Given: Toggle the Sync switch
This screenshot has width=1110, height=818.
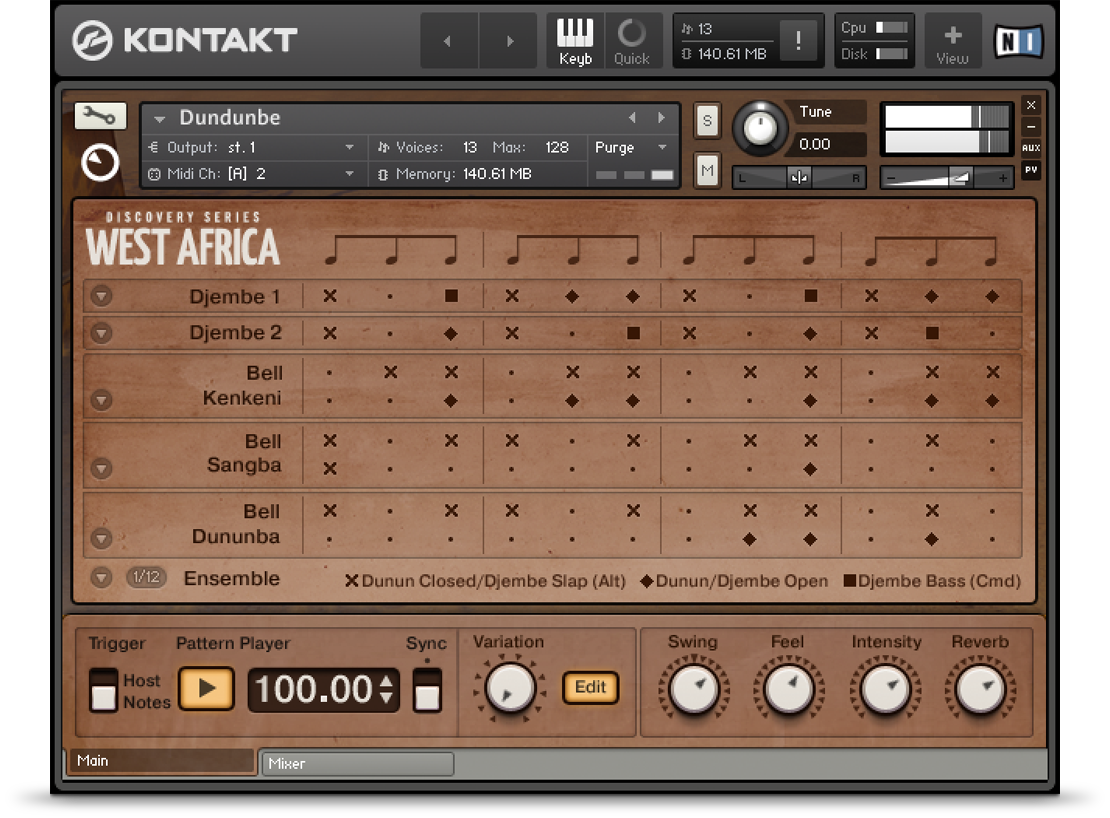Looking at the screenshot, I should coord(427,689).
